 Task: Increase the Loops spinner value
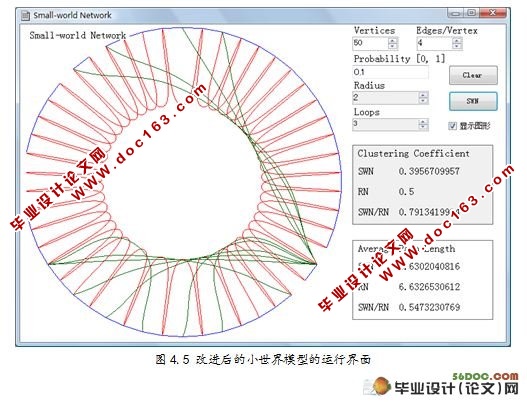pyautogui.click(x=423, y=121)
